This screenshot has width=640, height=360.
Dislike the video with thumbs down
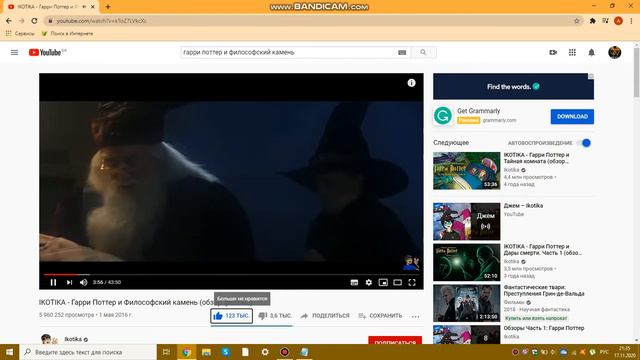(275, 316)
